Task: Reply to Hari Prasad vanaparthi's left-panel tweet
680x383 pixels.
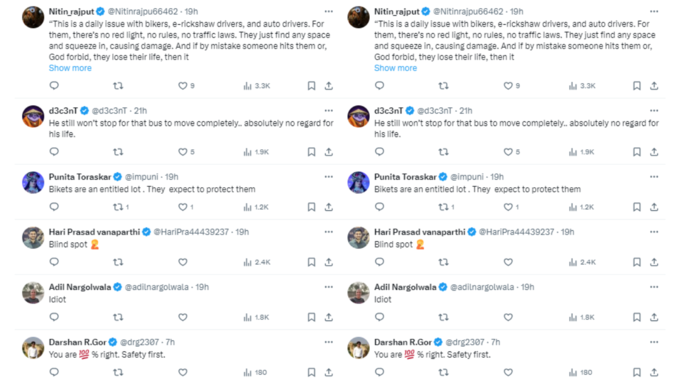Action: coord(54,262)
